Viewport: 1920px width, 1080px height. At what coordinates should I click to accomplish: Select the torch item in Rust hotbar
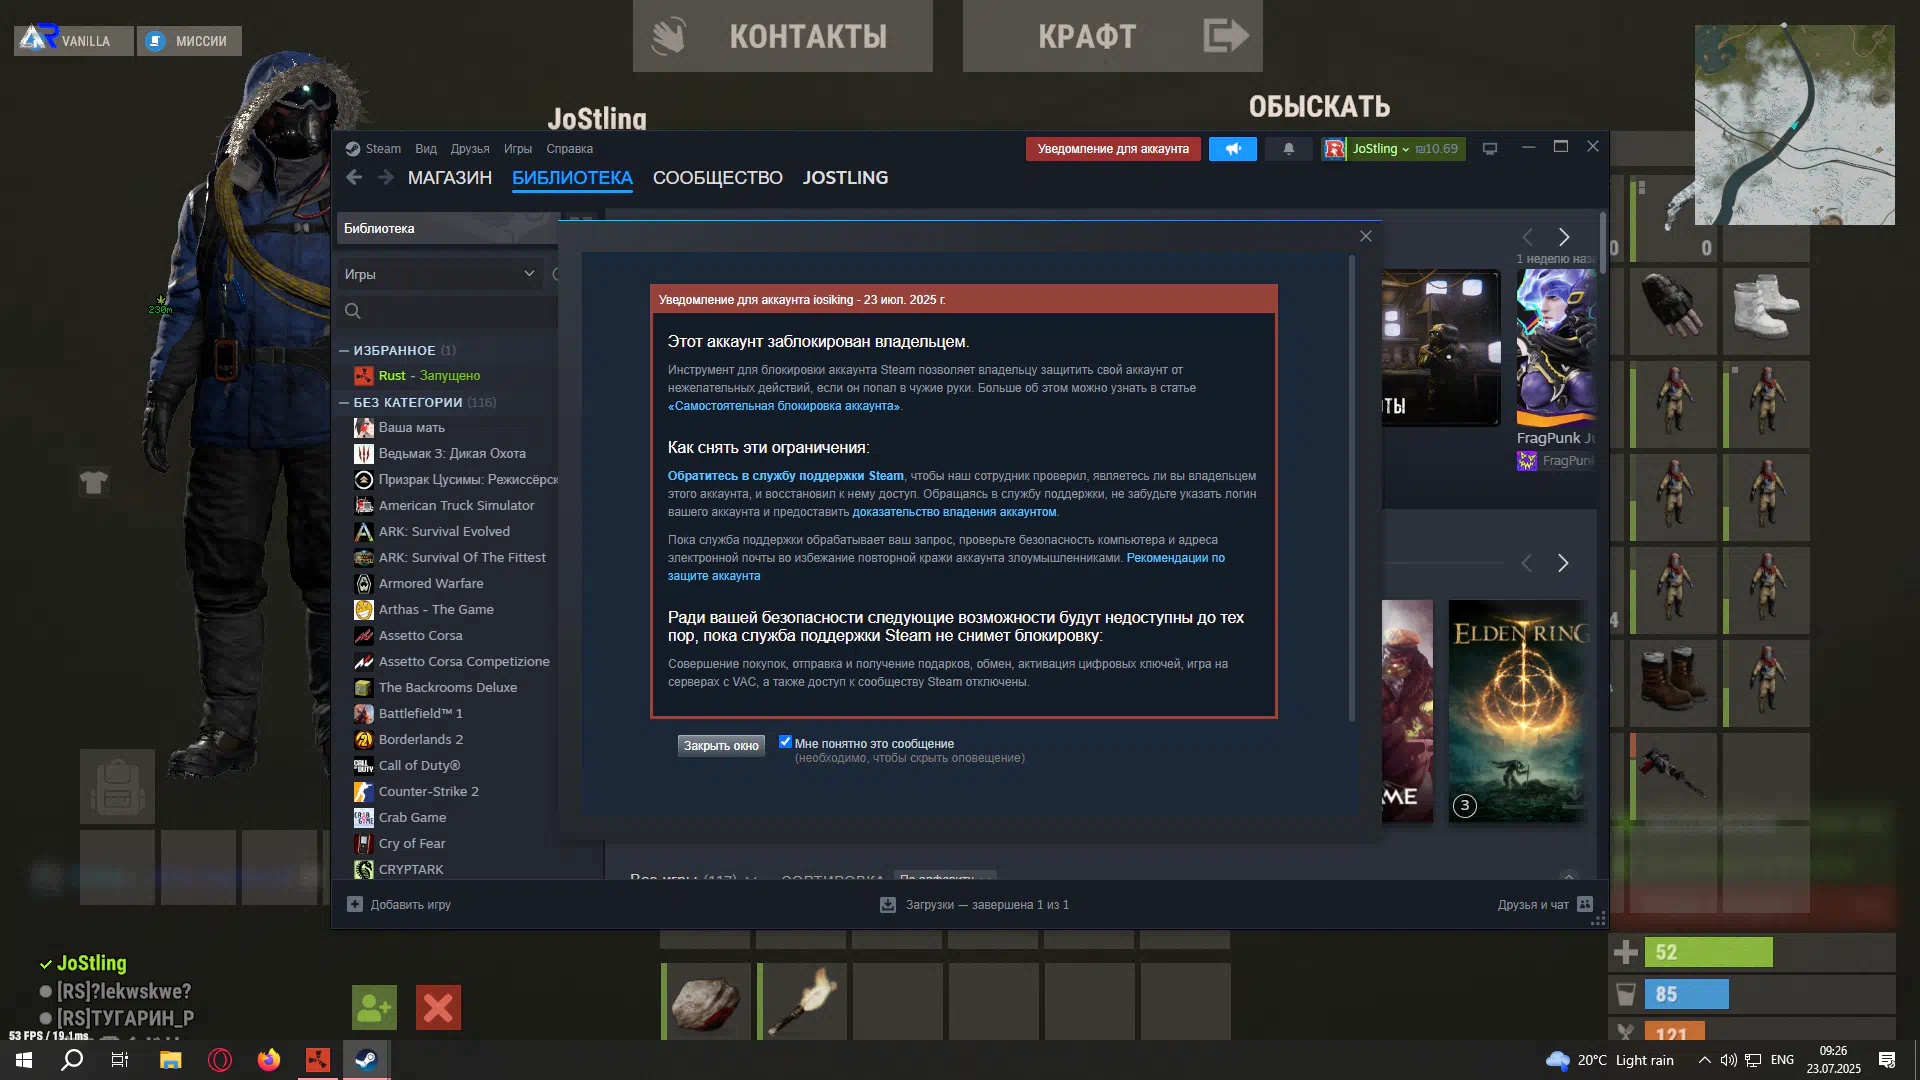click(803, 1001)
